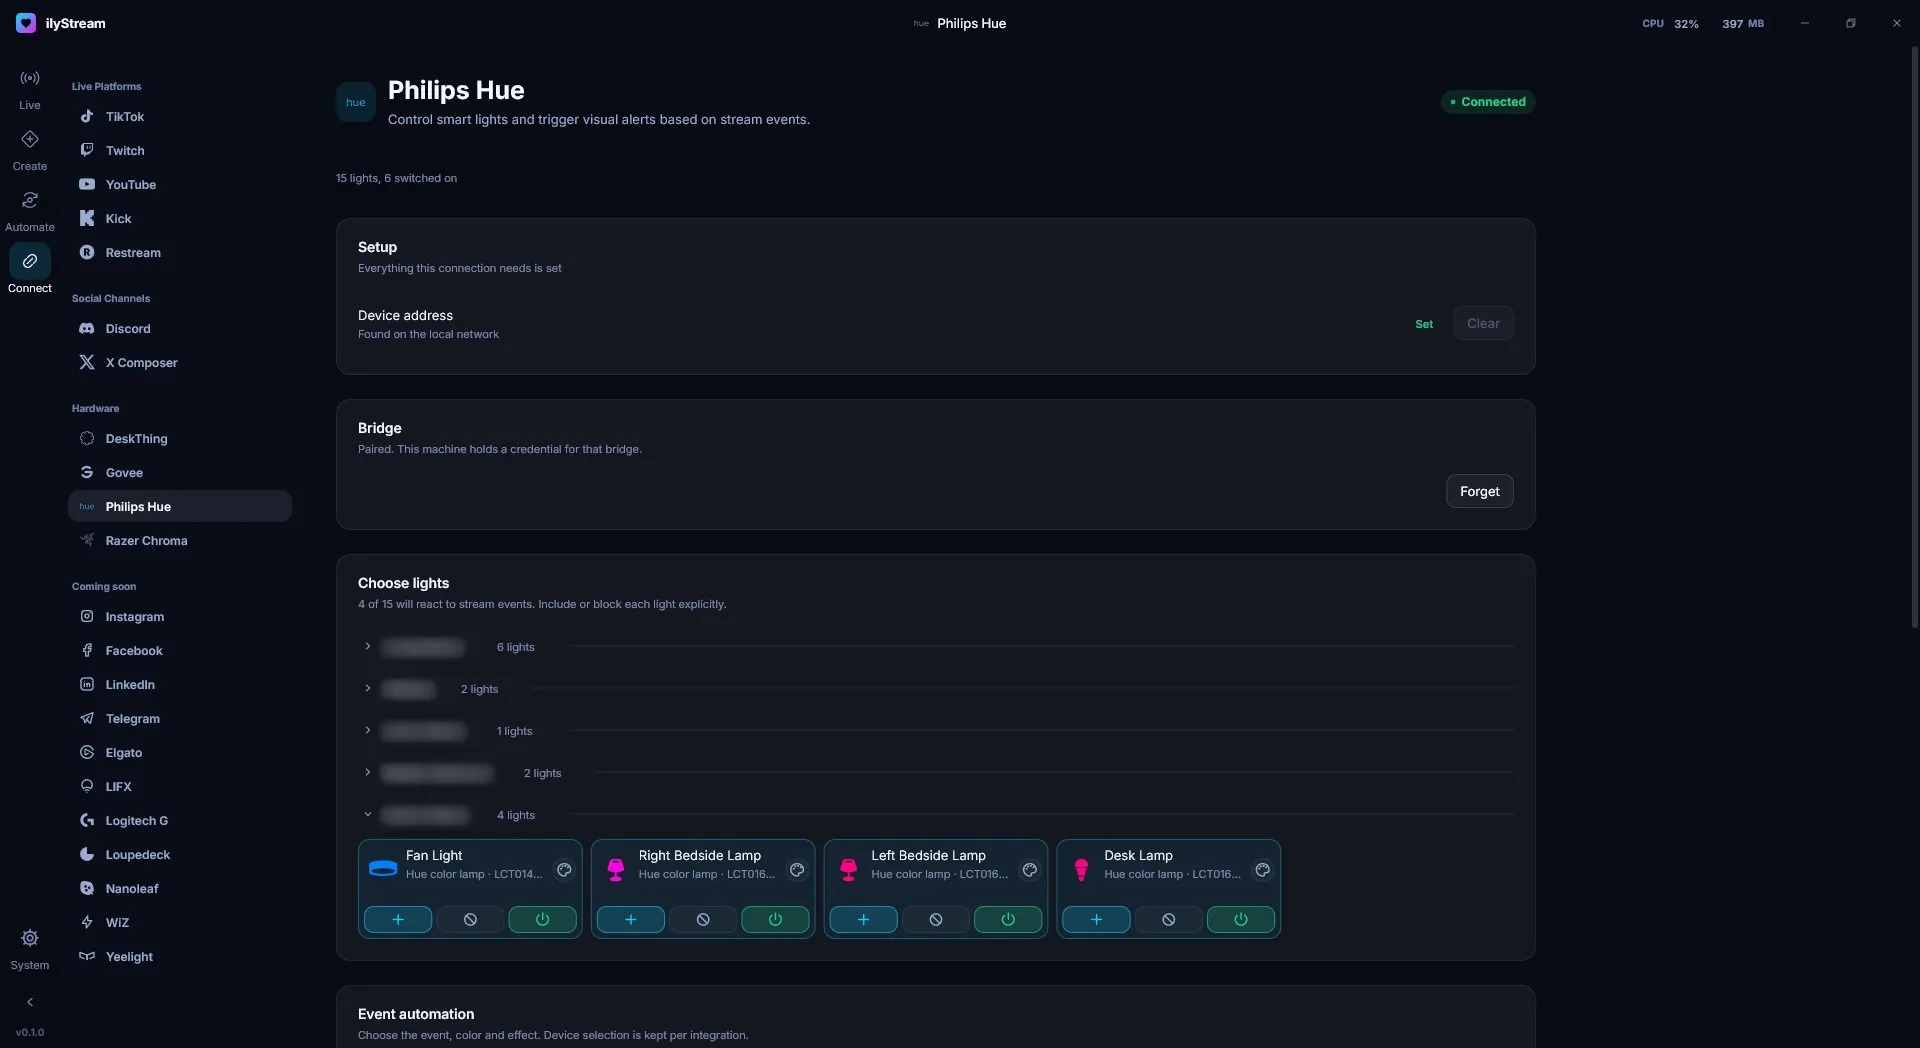The height and width of the screenshot is (1048, 1920).
Task: Toggle Fan Light power
Action: (542, 920)
